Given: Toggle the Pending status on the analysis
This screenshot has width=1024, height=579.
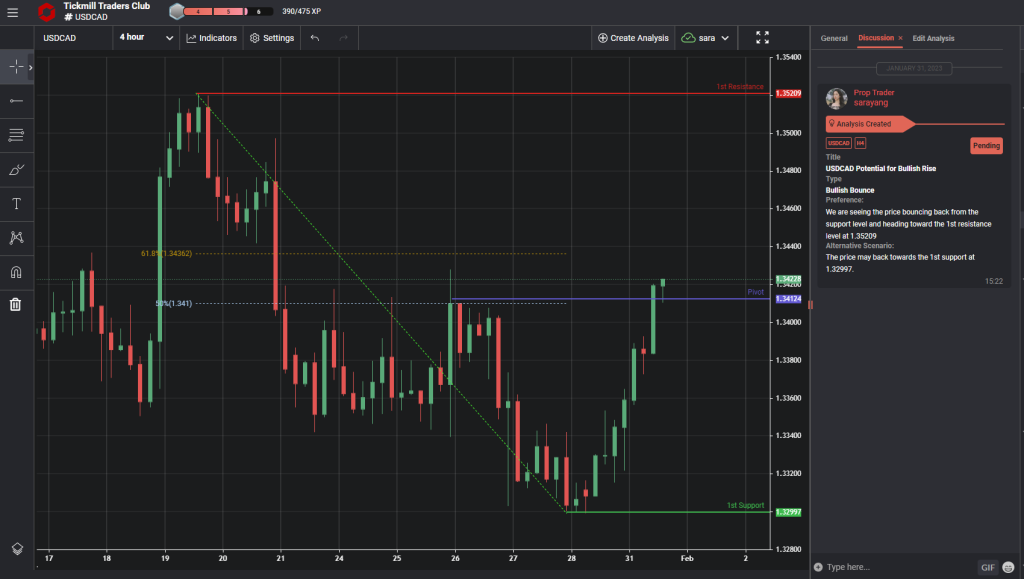Looking at the screenshot, I should point(986,145).
